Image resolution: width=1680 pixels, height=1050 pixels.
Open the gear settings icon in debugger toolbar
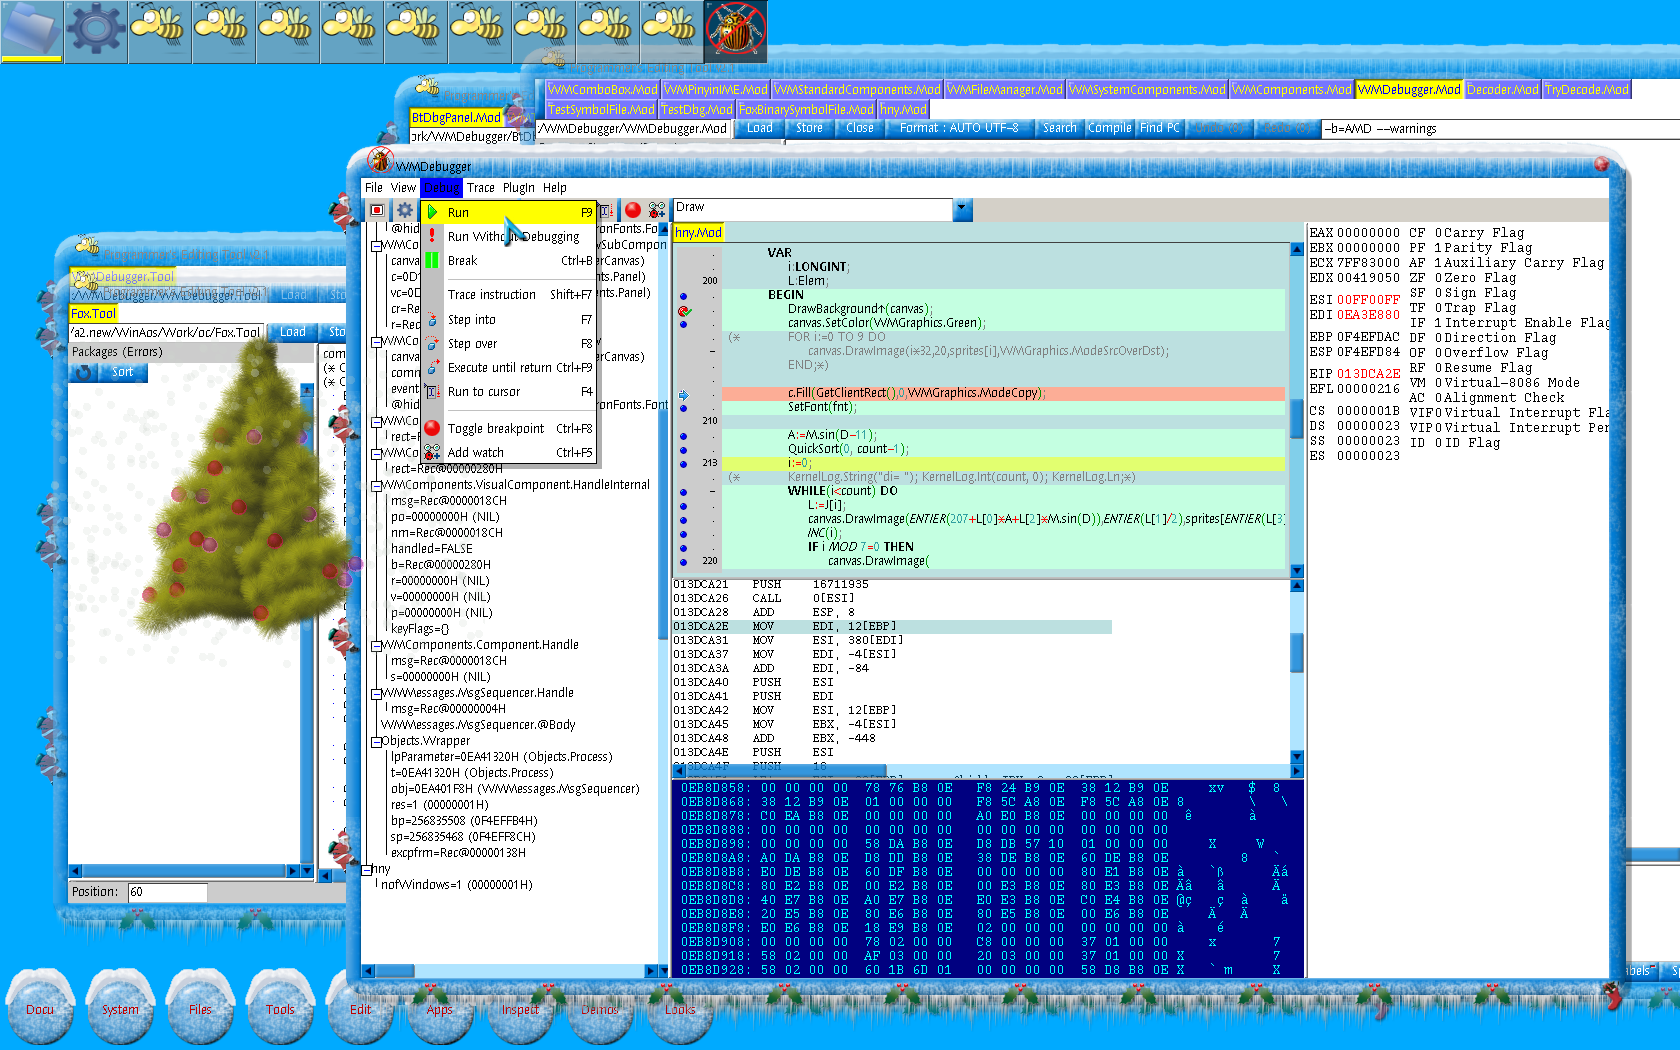(404, 210)
